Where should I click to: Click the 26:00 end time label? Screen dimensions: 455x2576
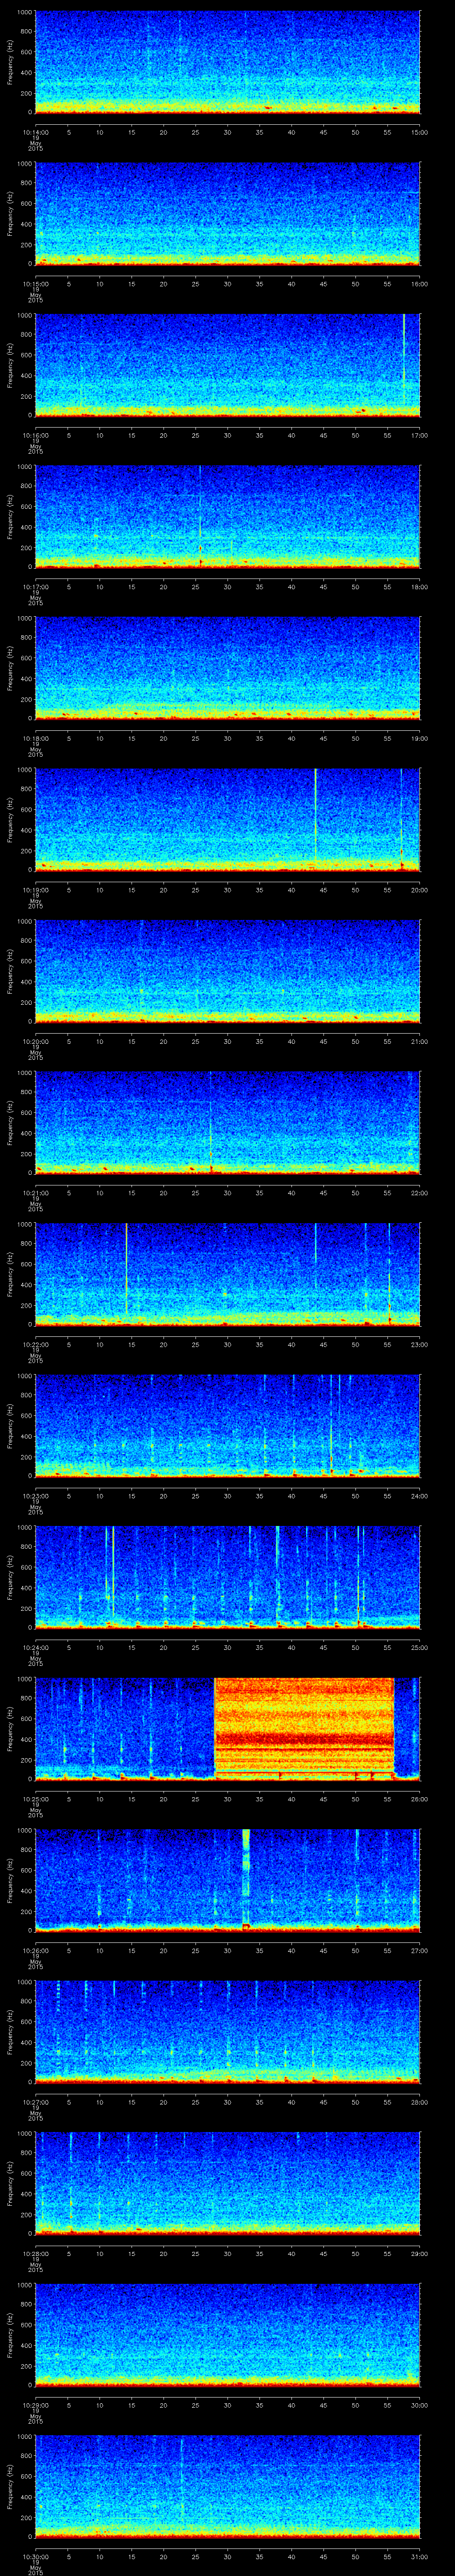[x=420, y=1799]
